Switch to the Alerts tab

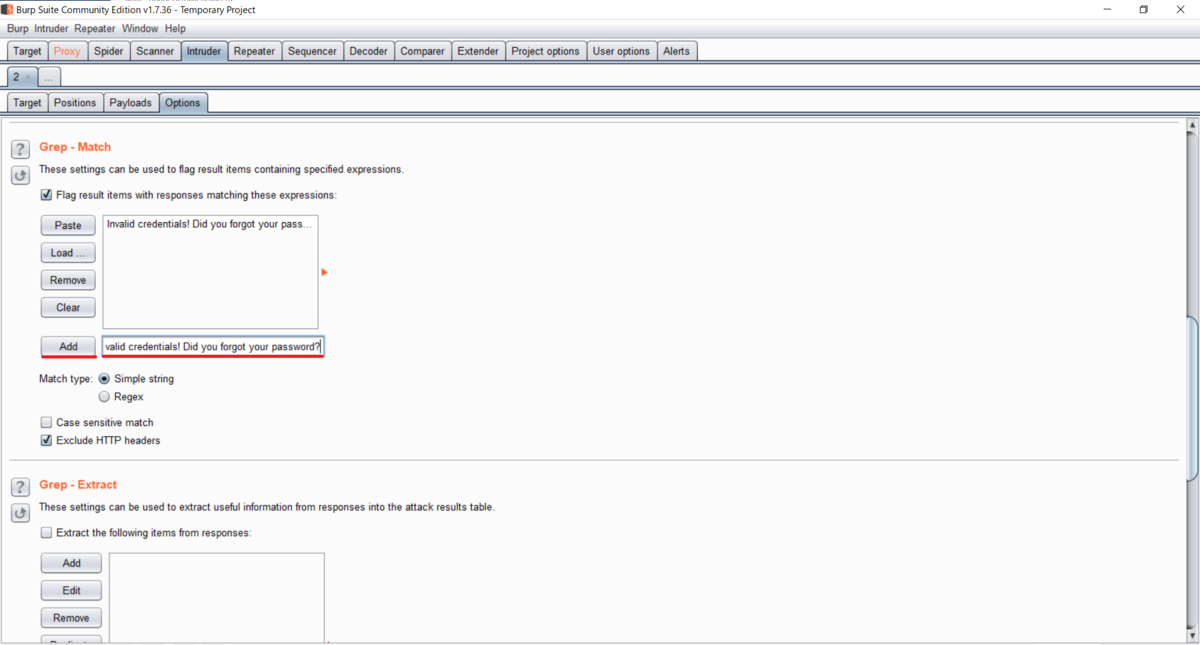coord(676,51)
